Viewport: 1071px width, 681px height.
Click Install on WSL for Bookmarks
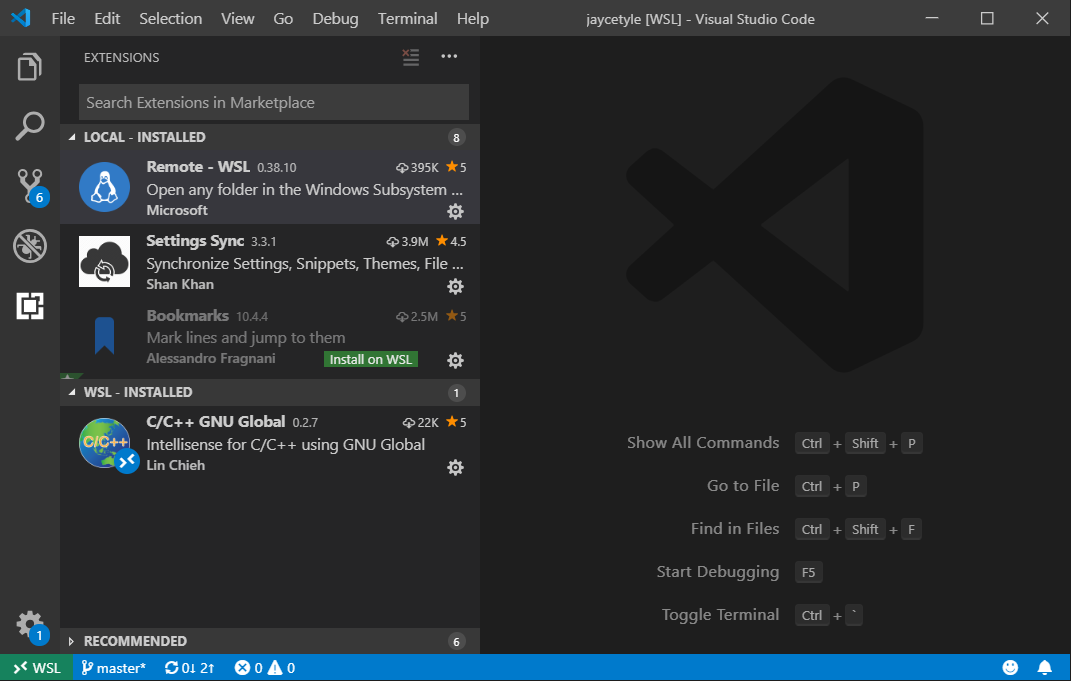click(x=371, y=359)
